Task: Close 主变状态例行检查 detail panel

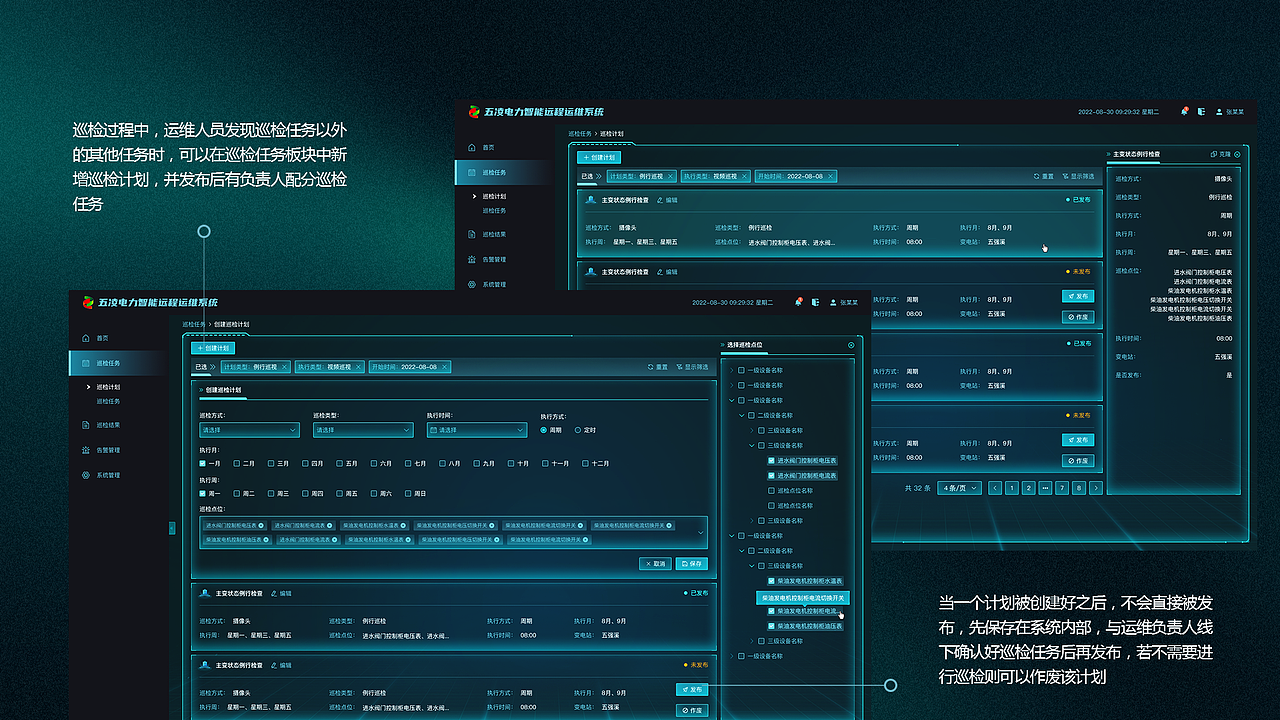Action: click(x=1237, y=154)
